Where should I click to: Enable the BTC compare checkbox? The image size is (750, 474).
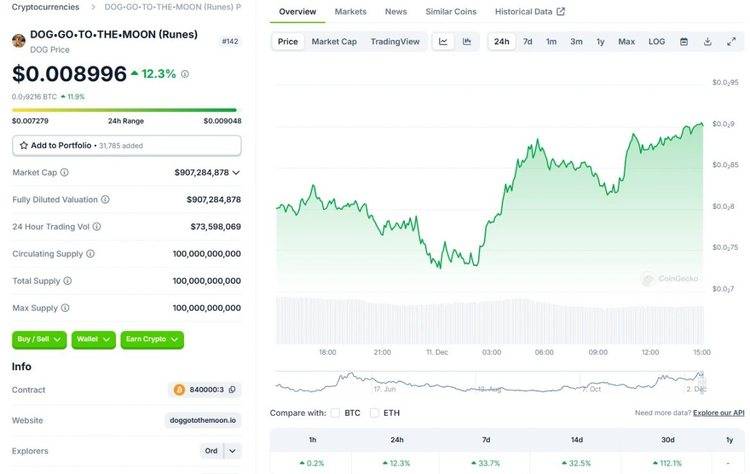pyautogui.click(x=335, y=413)
